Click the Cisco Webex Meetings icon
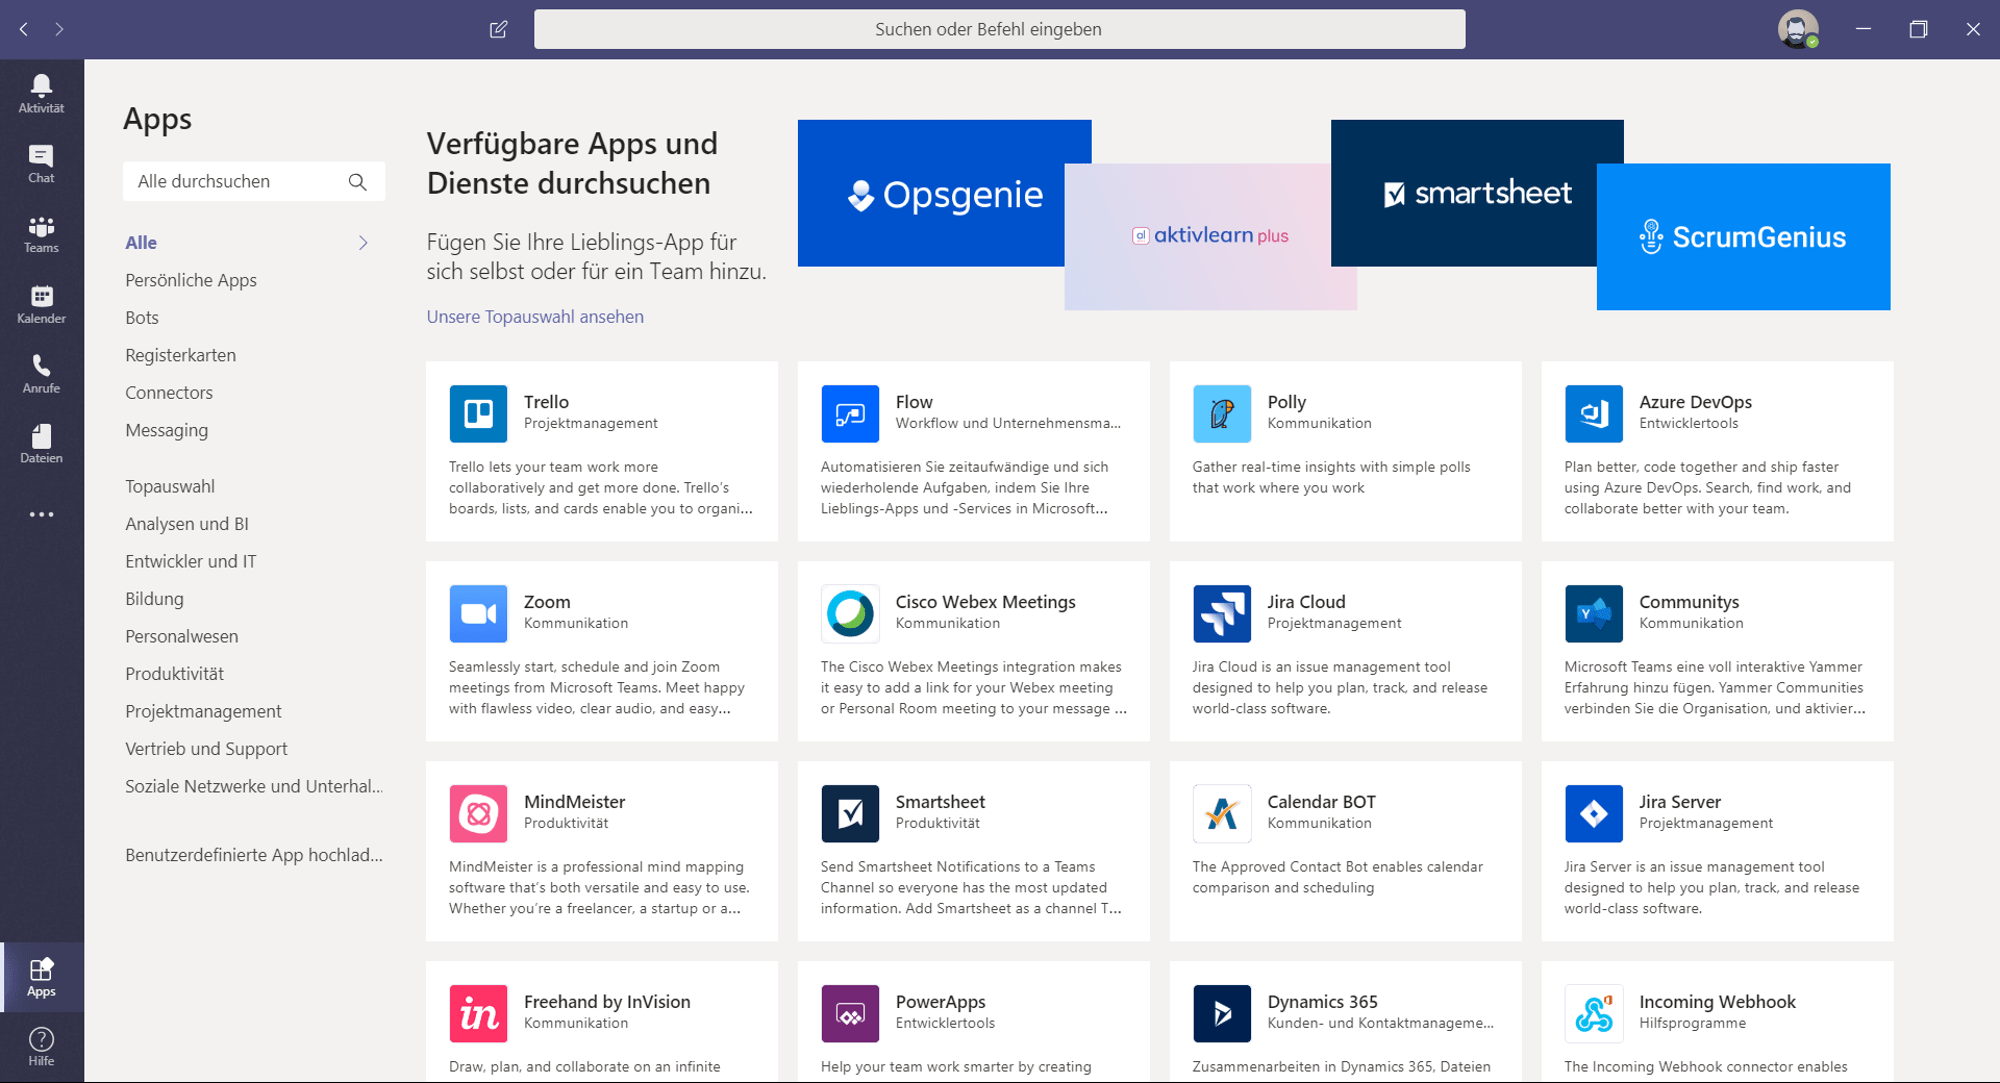Screen dimensions: 2000x1083 tap(850, 613)
